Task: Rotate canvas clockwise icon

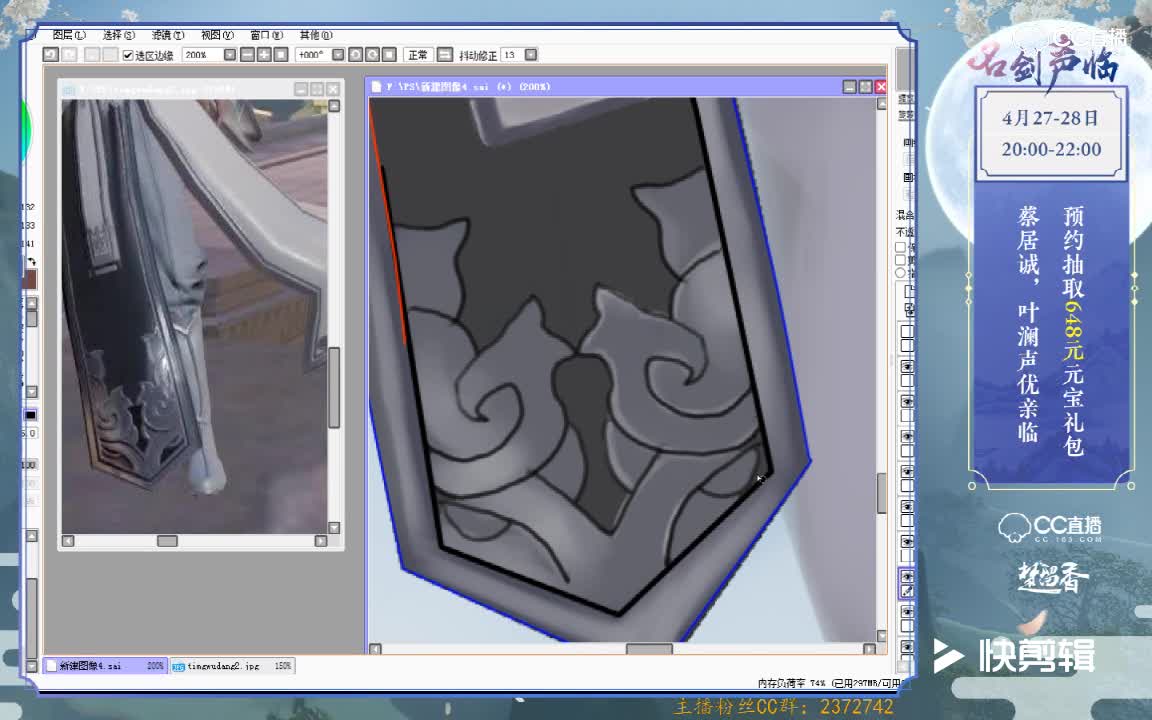Action: pyautogui.click(x=372, y=55)
